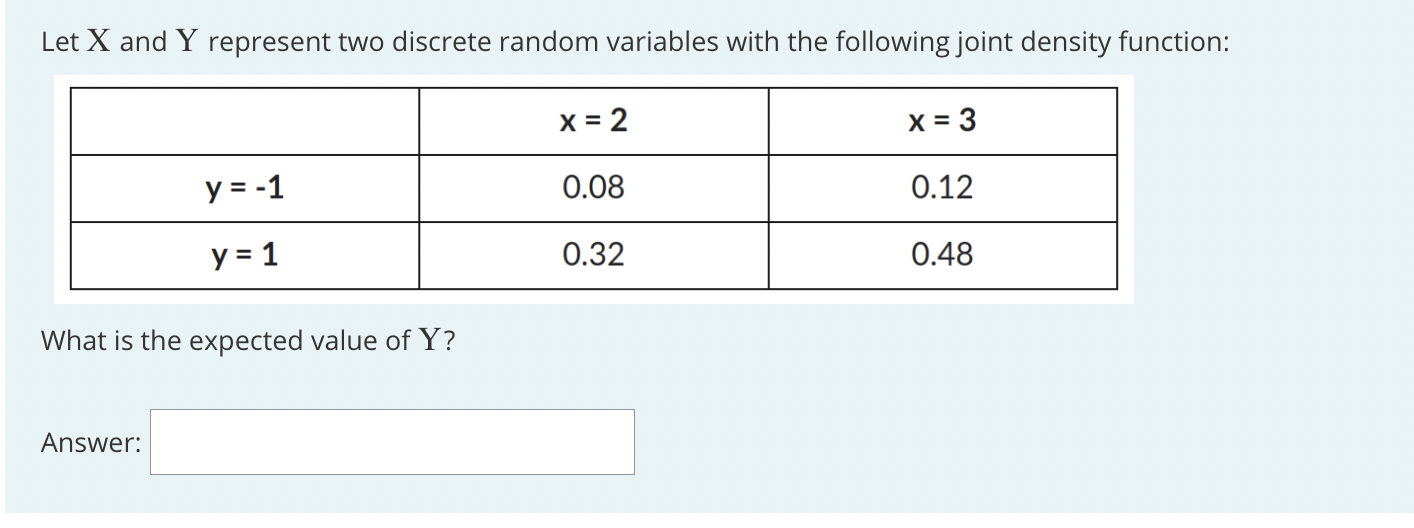Image resolution: width=1414 pixels, height=528 pixels.
Task: Select the y = 1 row label
Action: (245, 256)
